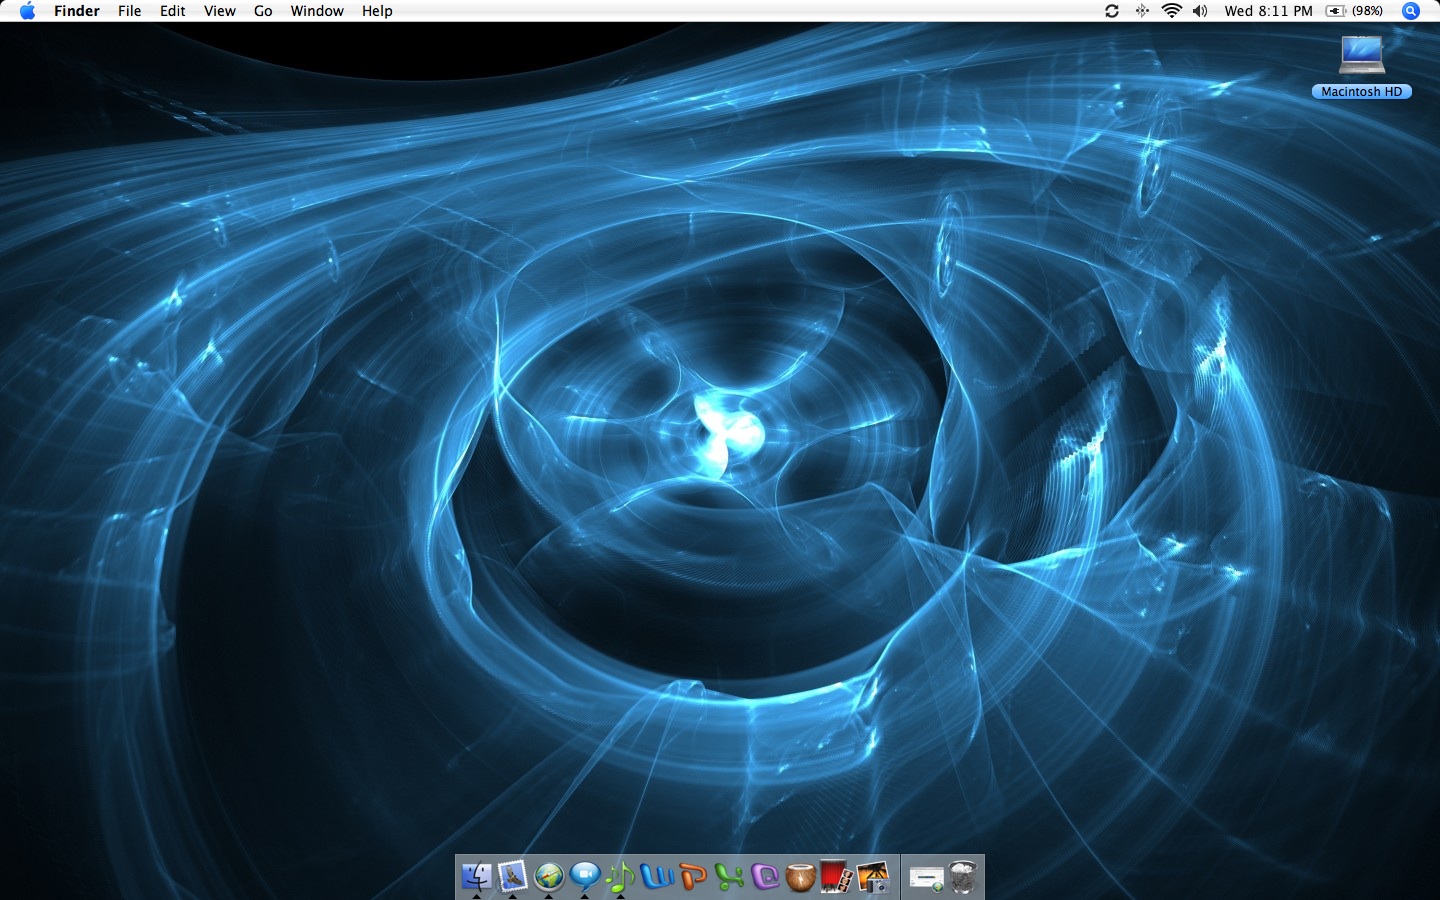The width and height of the screenshot is (1440, 900).
Task: Open Spotlight search
Action: coord(1411,11)
